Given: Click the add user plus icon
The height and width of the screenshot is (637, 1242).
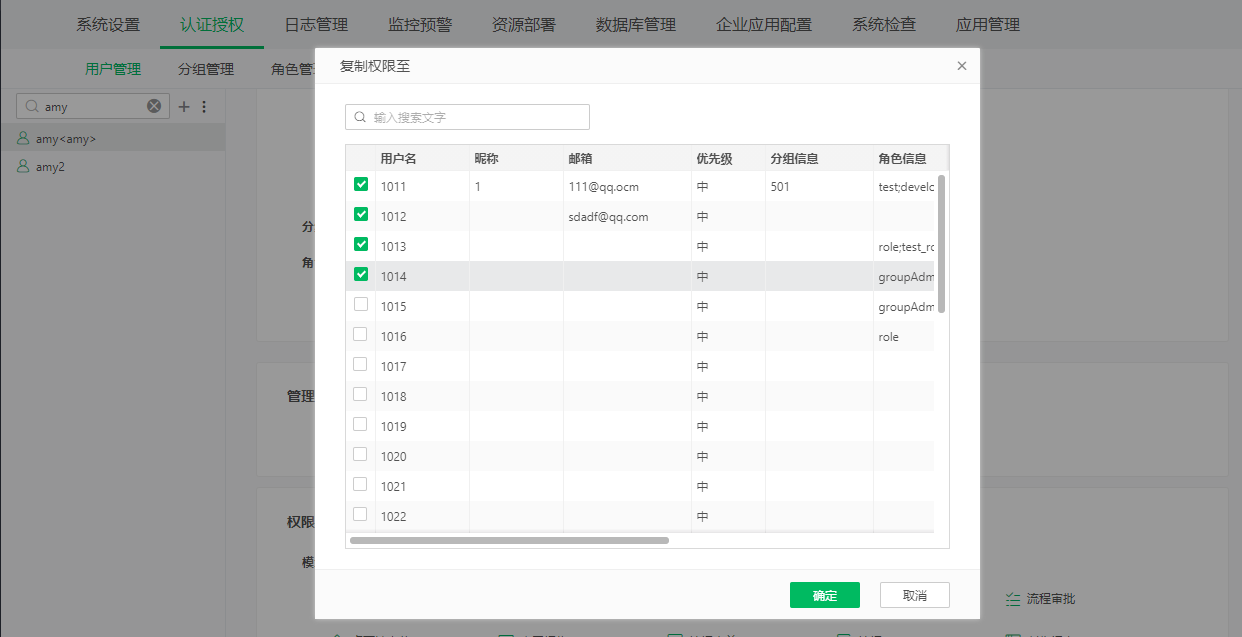Looking at the screenshot, I should pos(184,106).
